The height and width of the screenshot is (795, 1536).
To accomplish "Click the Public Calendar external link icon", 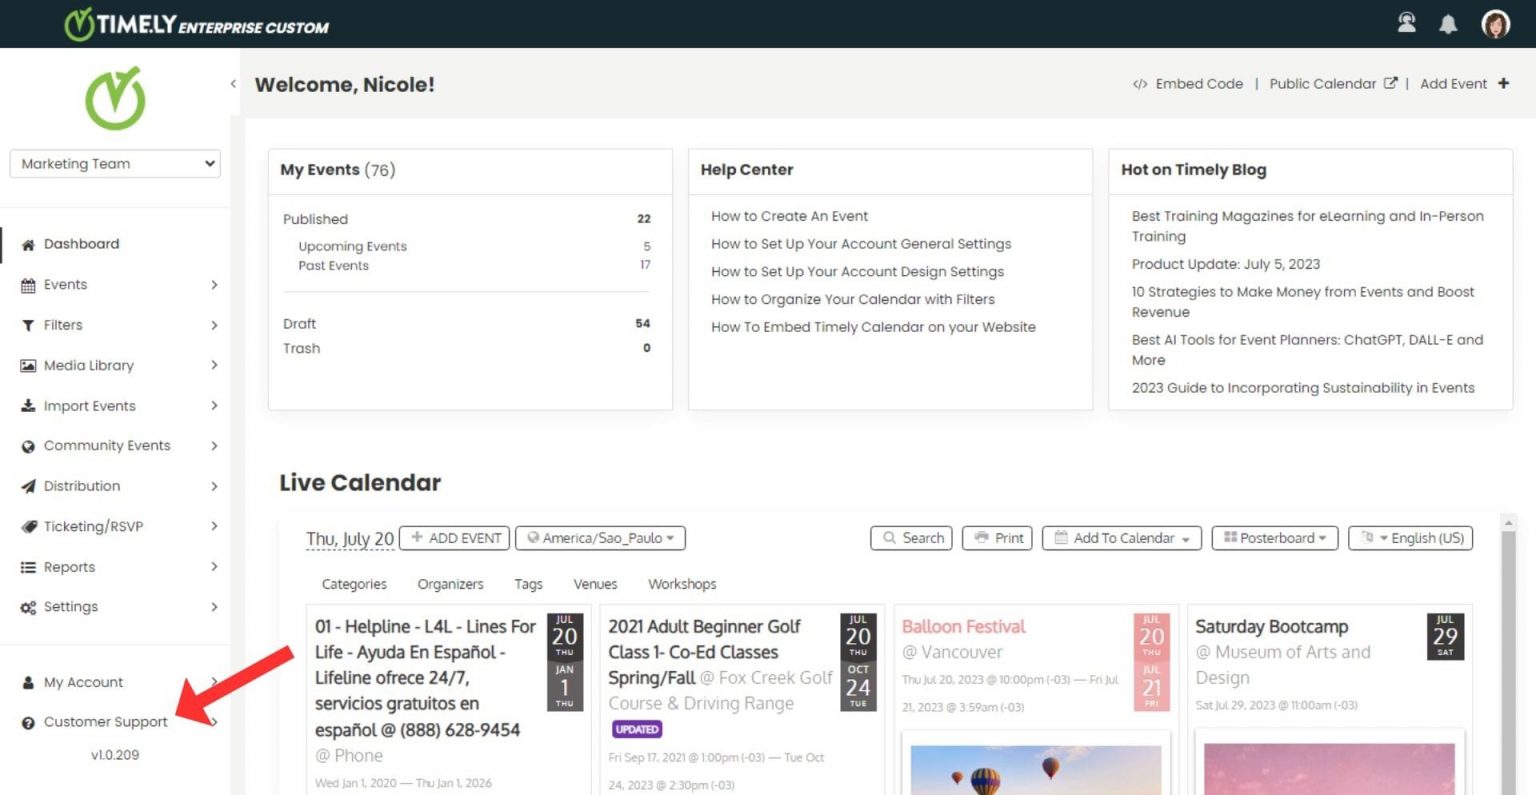I will point(1390,84).
